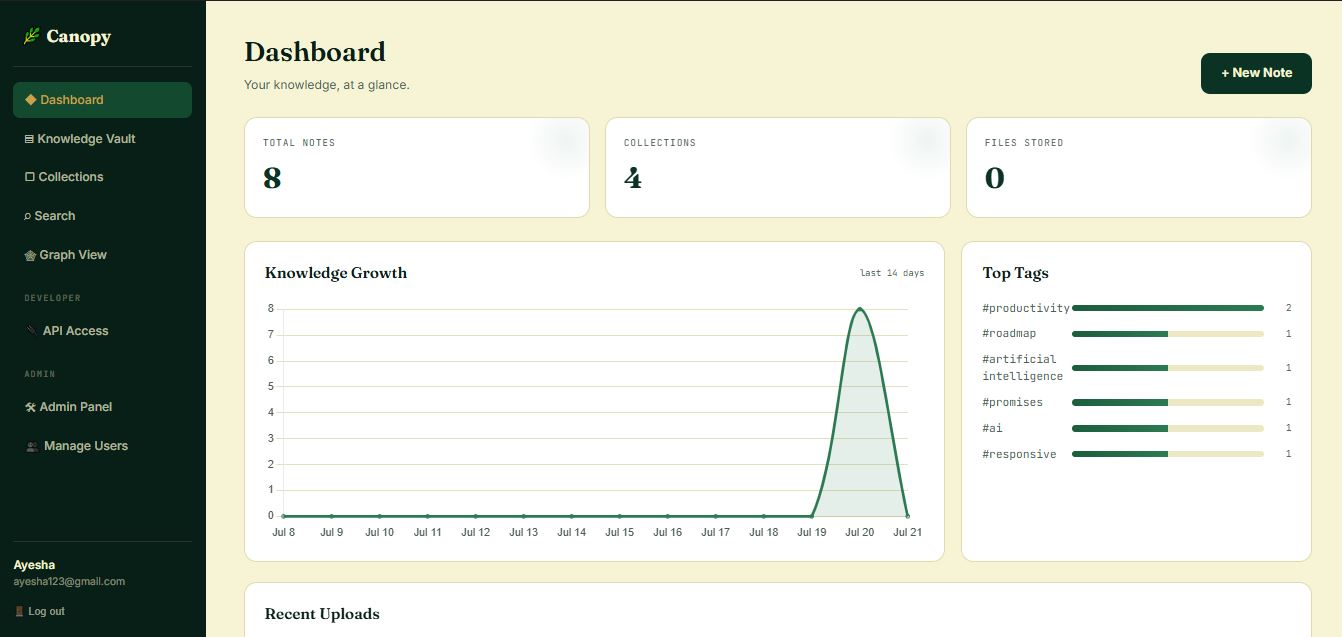Click the Dashboard page title
1342x637 pixels.
click(x=315, y=52)
